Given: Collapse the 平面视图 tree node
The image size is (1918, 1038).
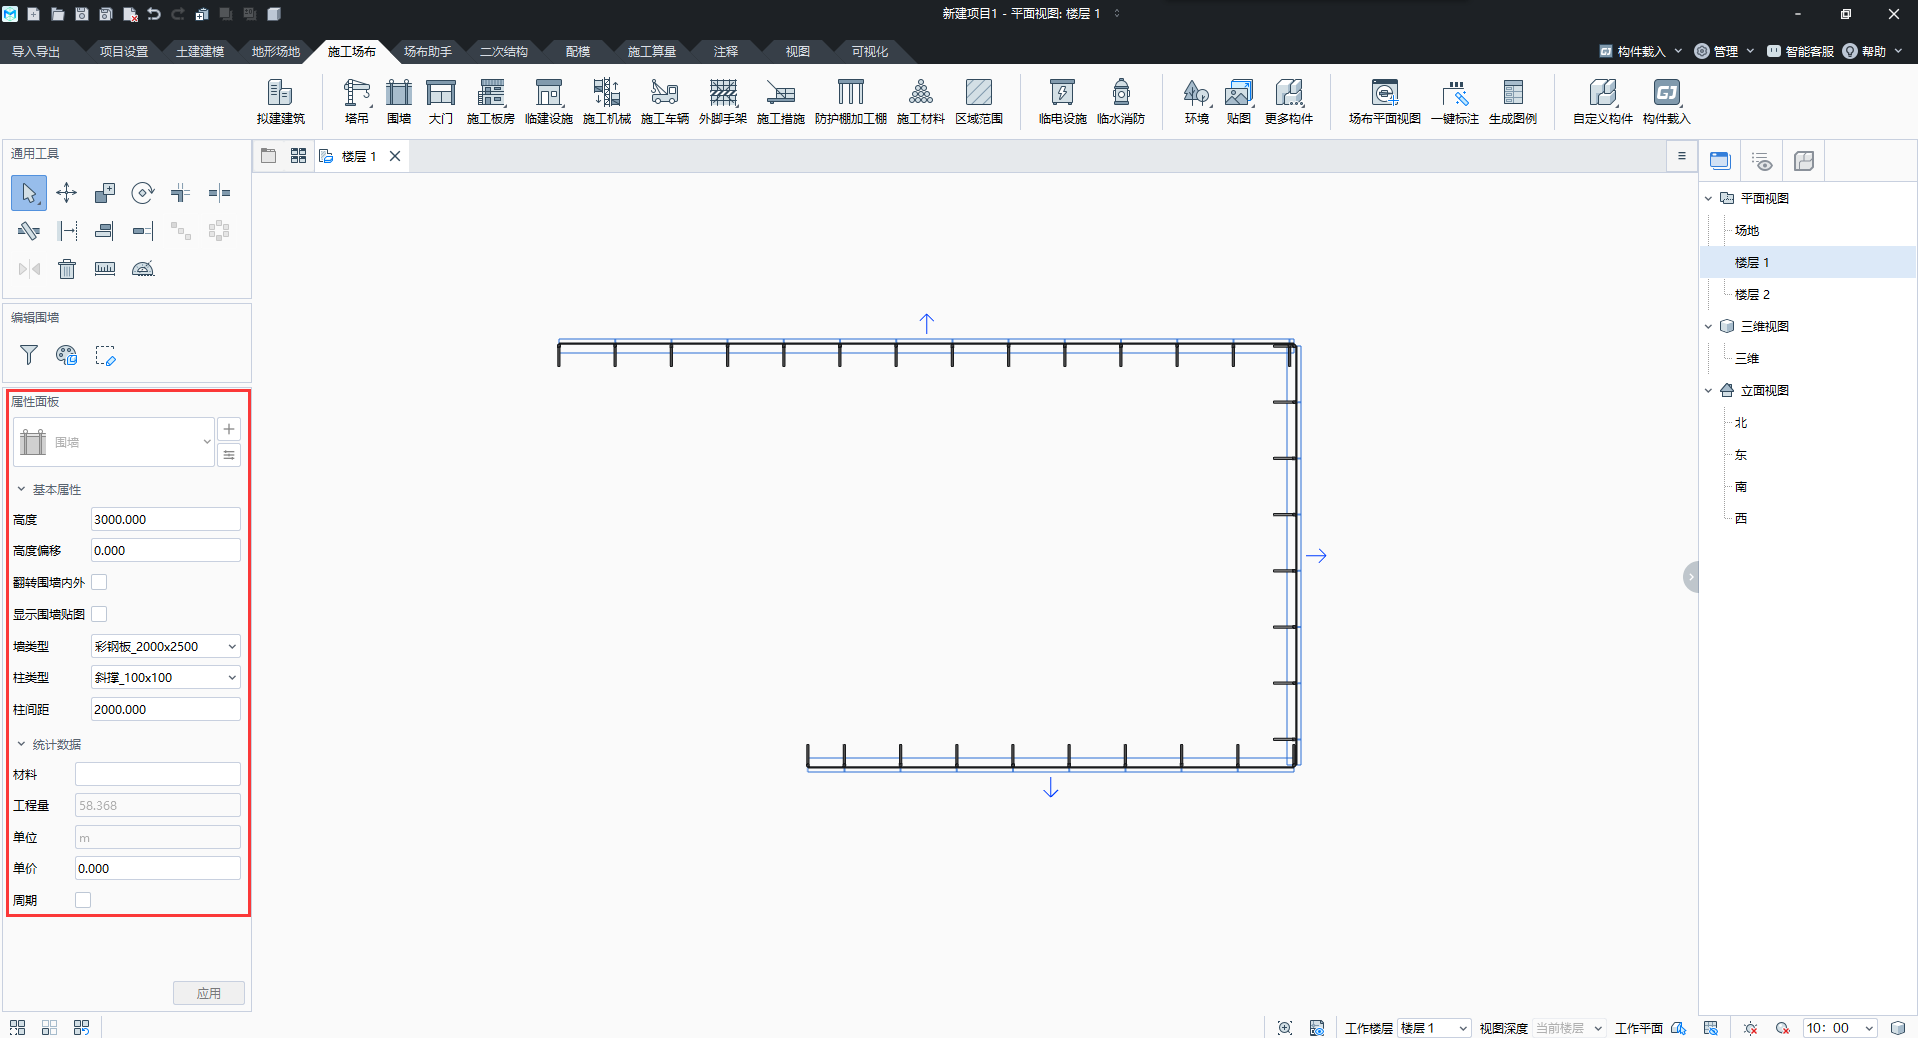Looking at the screenshot, I should coord(1709,198).
